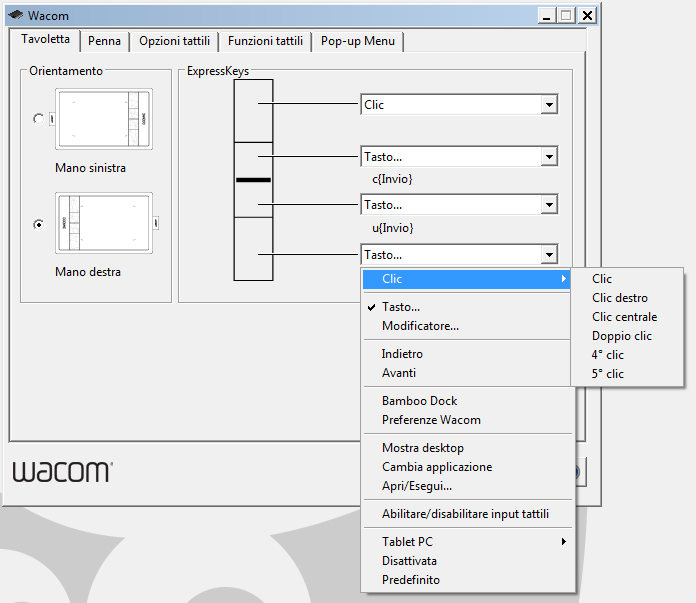
Task: Switch to the Penna tab
Action: click(104, 41)
